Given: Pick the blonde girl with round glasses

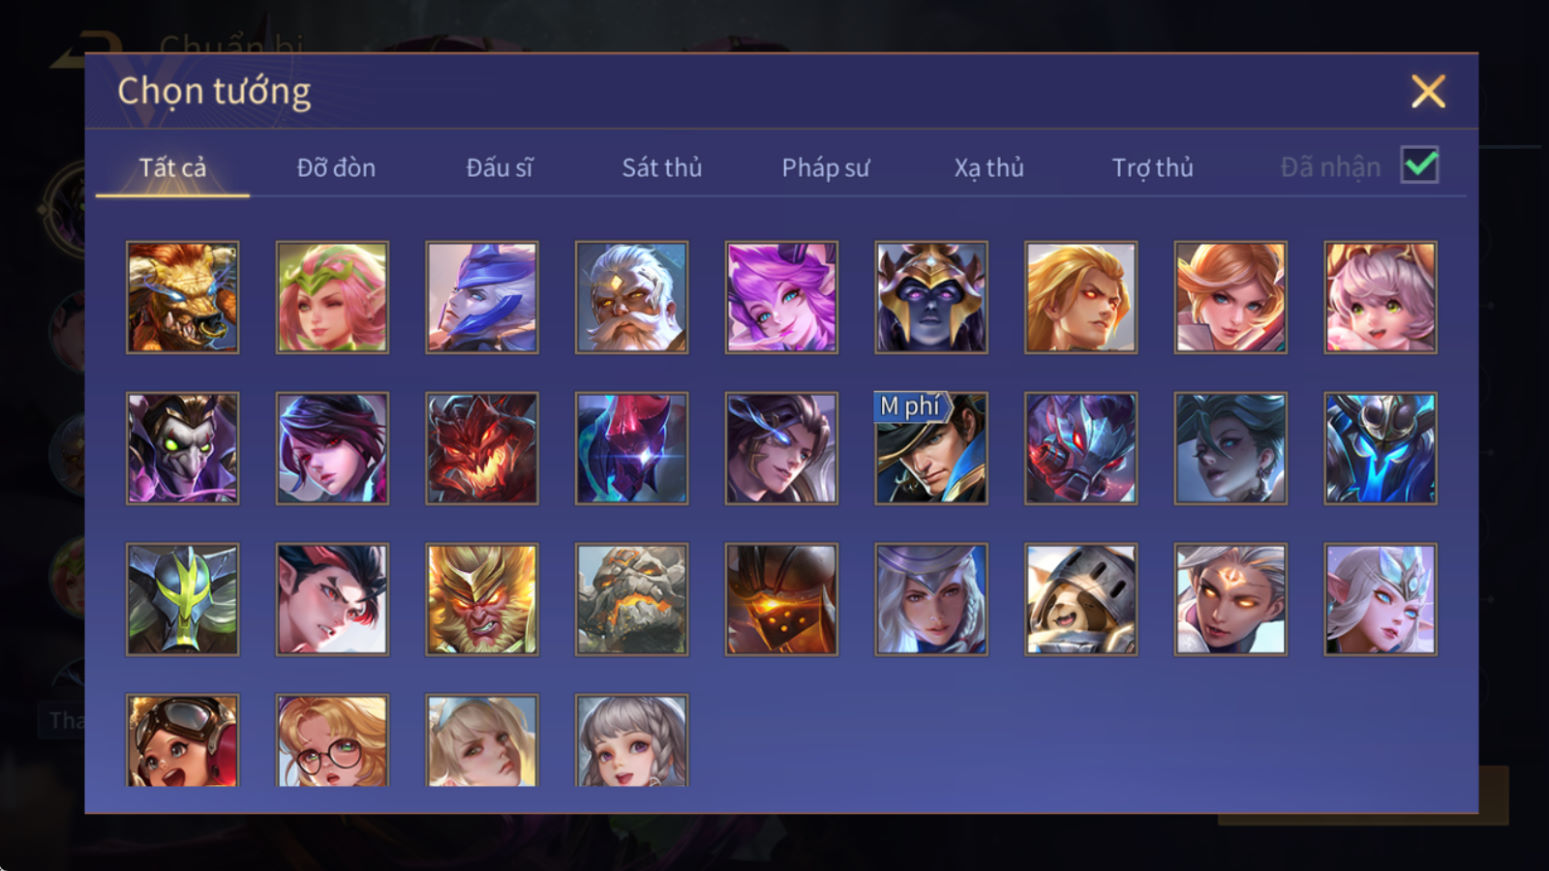Looking at the screenshot, I should point(332,740).
